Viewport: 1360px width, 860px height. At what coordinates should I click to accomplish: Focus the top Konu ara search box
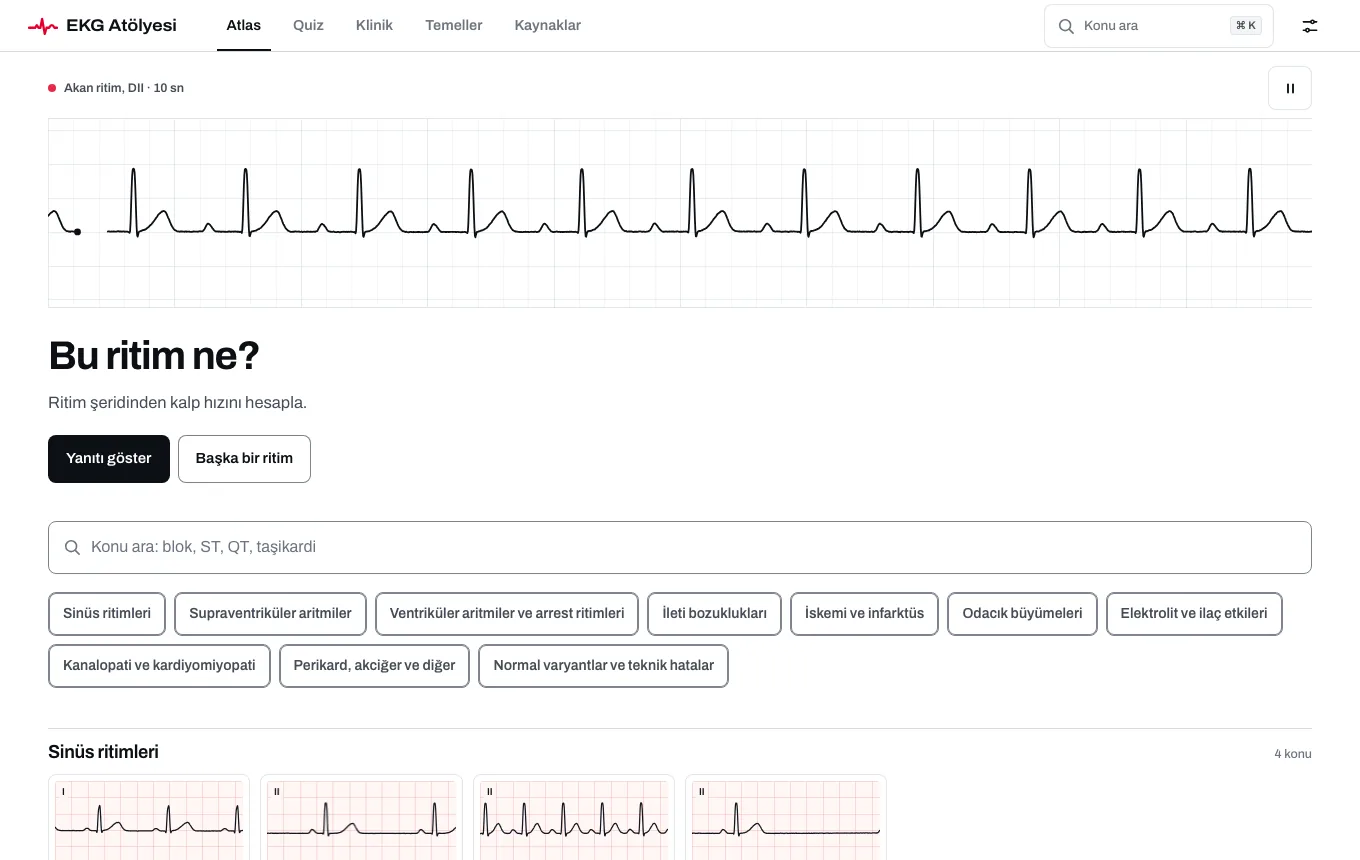coord(1159,26)
